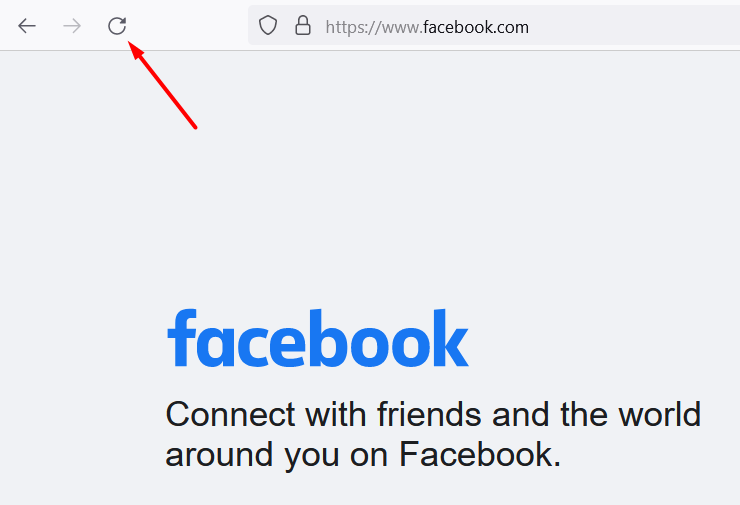Click the 'around you on Facebook.' line

[363, 454]
